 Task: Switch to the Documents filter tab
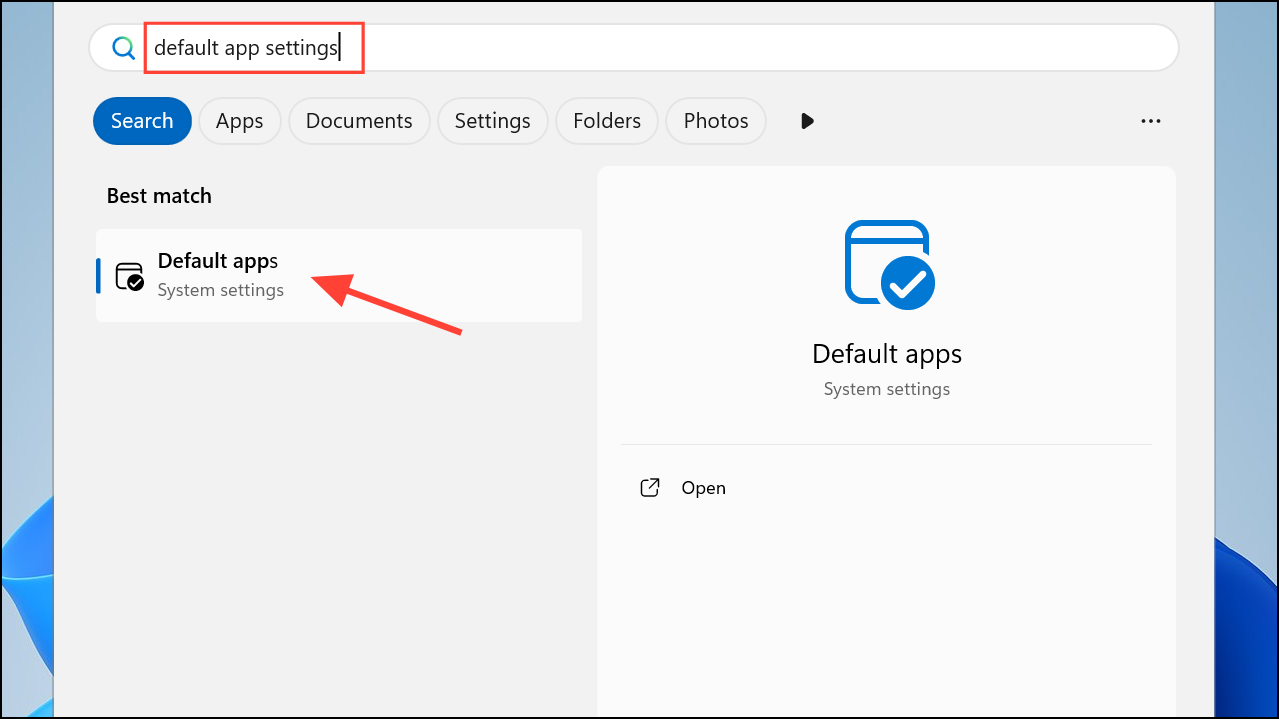(x=359, y=121)
